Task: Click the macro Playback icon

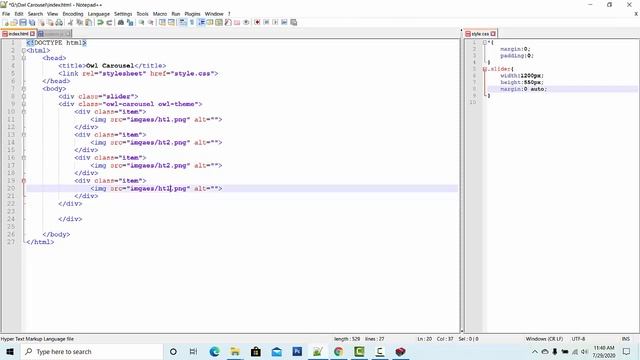Action: tap(275, 22)
